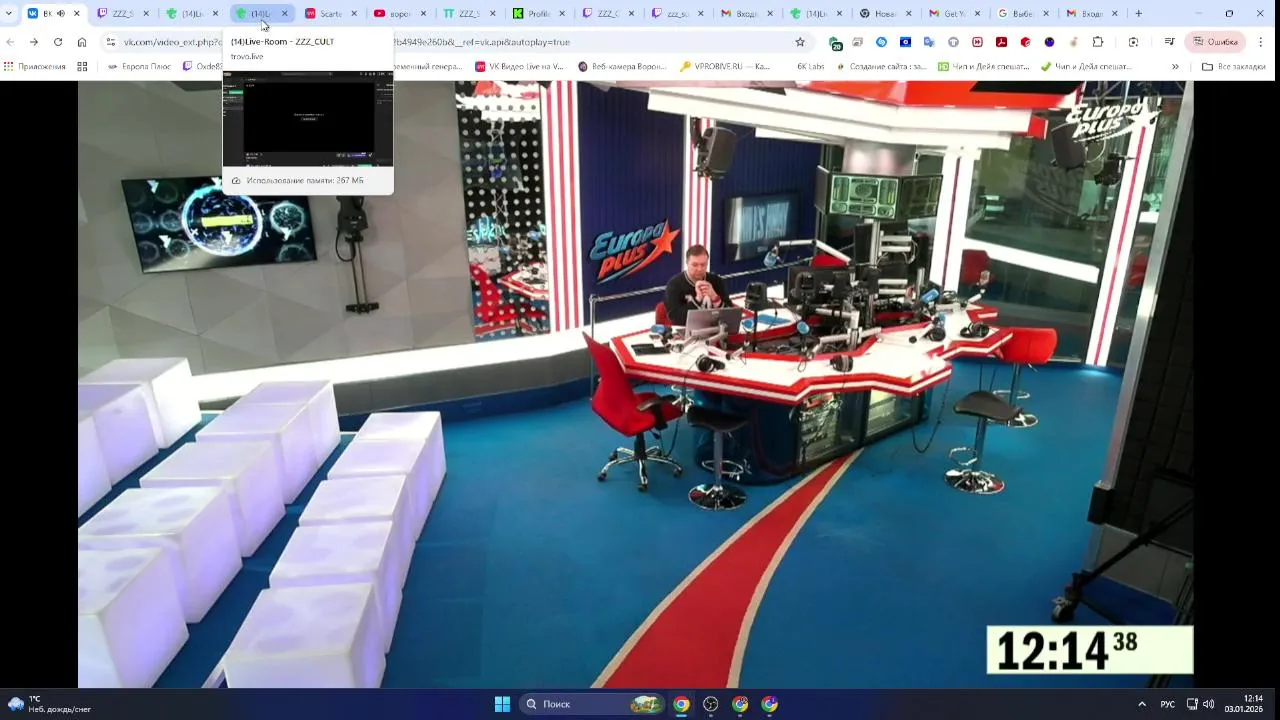The width and height of the screenshot is (1280, 720).
Task: Open a new tab with plus button
Action: [x=1138, y=14]
